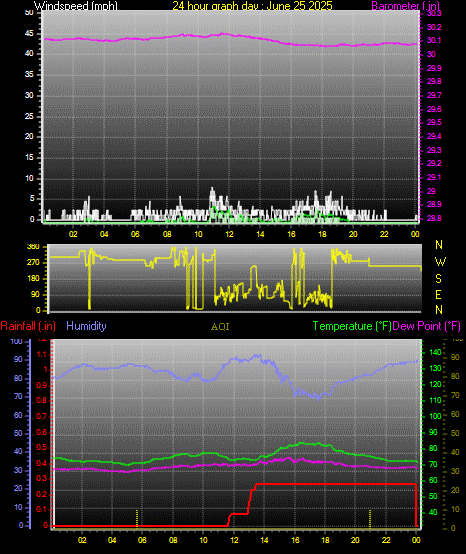Click the 29.6 value on the barometer axis
This screenshot has width=466, height=554.
[x=434, y=109]
